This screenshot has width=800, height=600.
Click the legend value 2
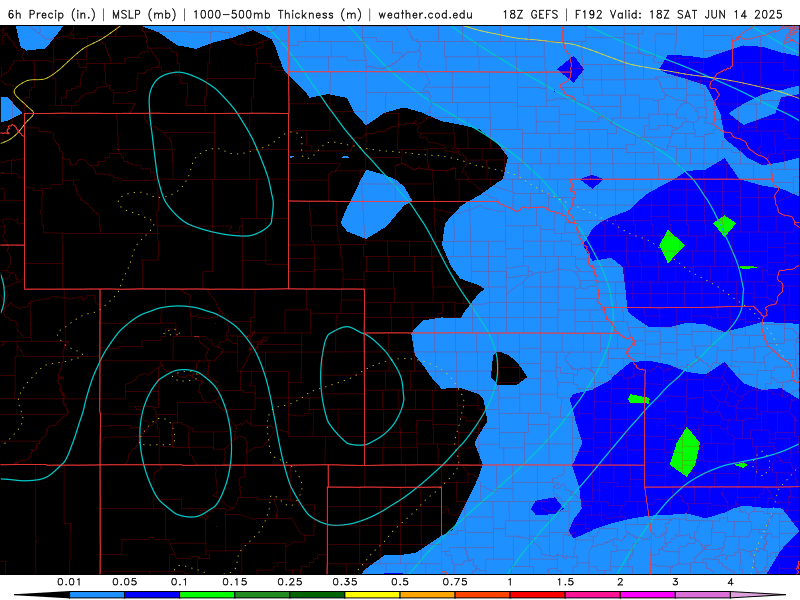coord(620,582)
